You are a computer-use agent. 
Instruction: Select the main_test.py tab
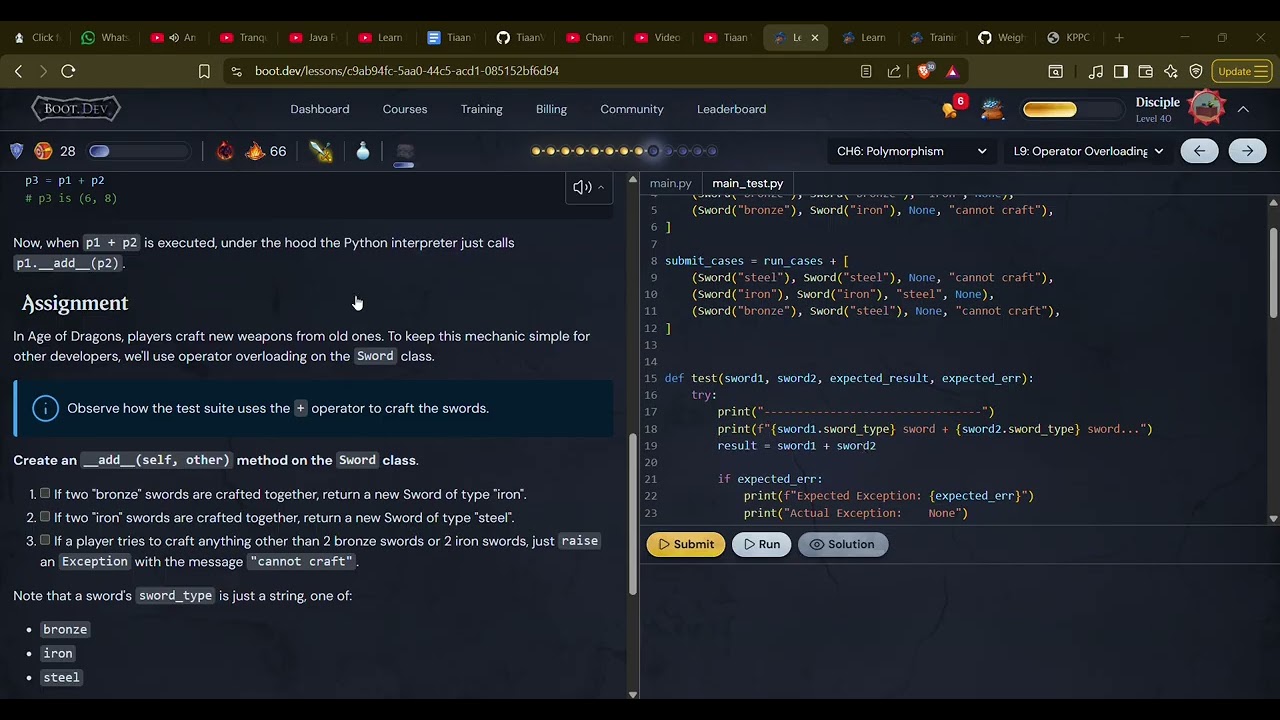[x=747, y=184]
